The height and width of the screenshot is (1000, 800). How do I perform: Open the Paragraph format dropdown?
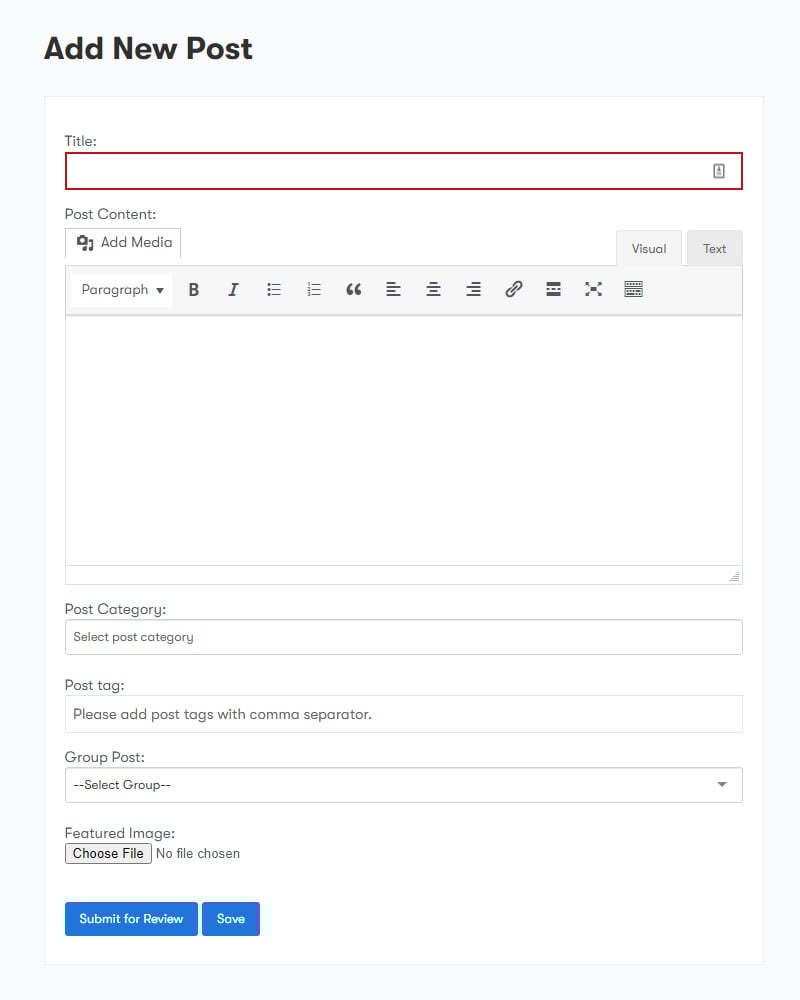coord(120,289)
